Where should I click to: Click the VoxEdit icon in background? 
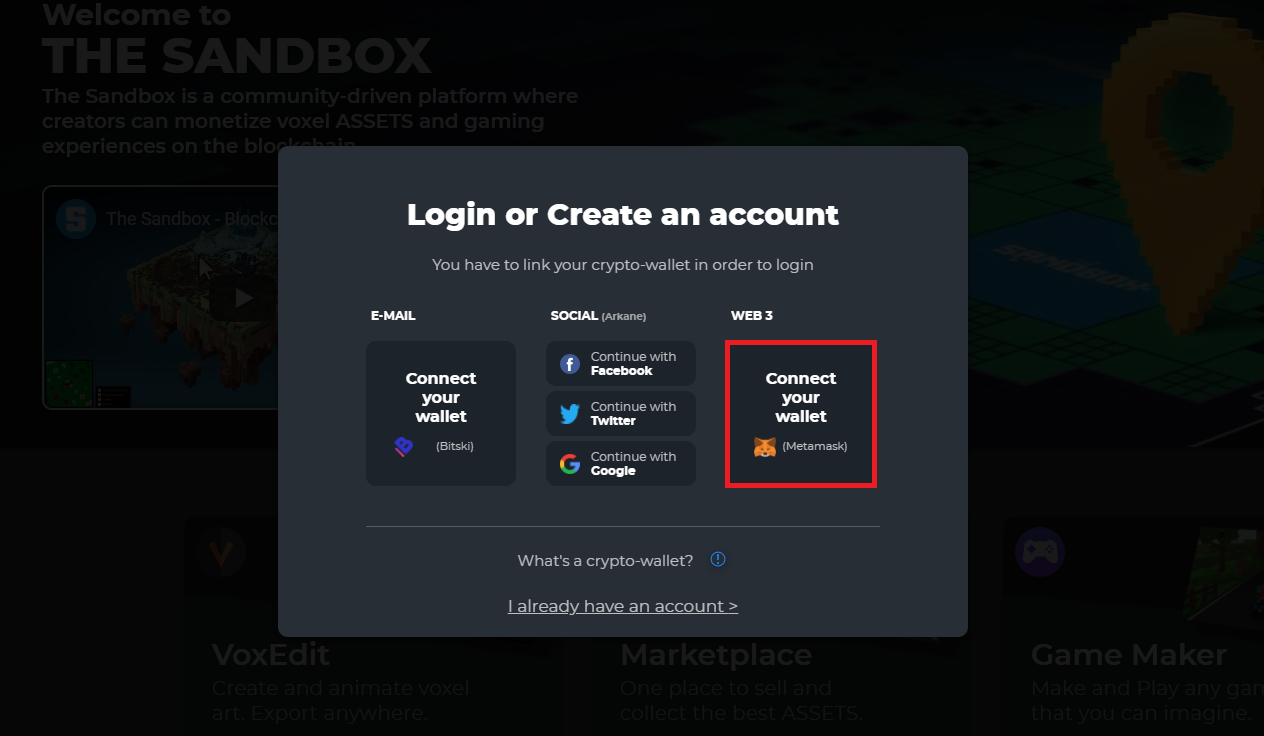[x=220, y=551]
